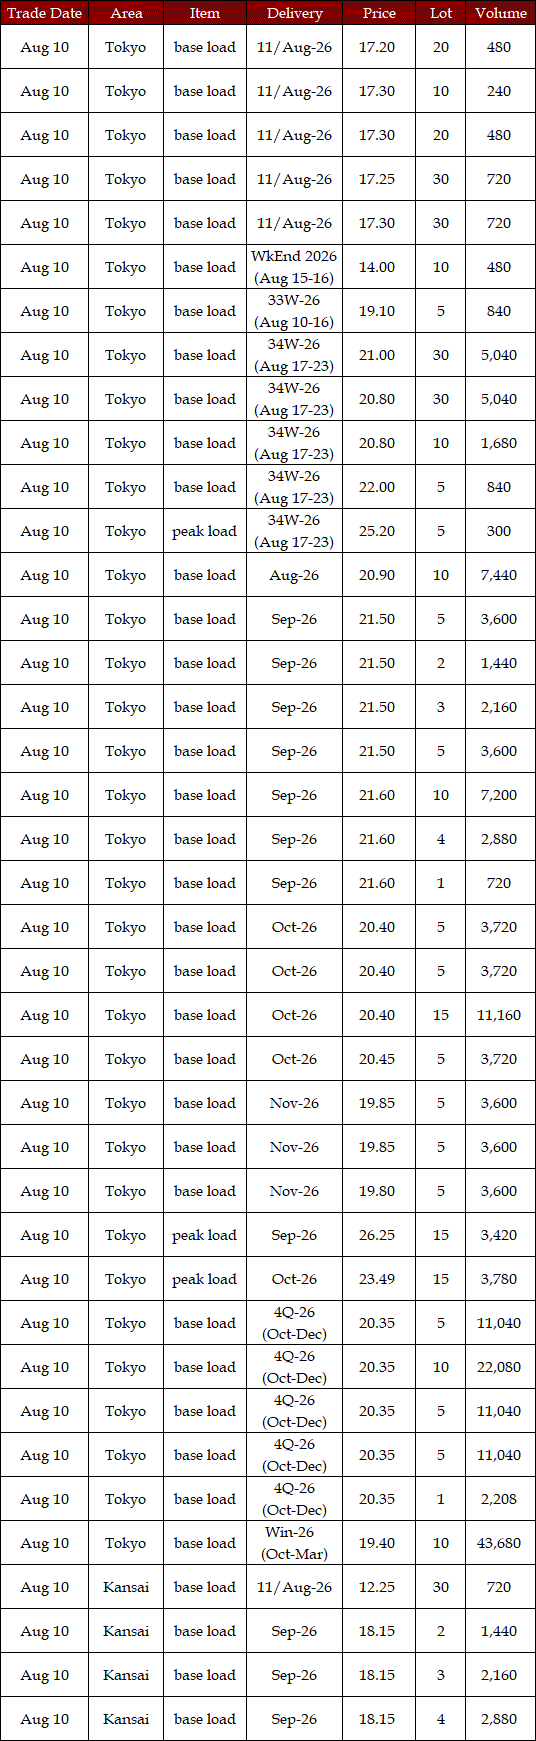Click the Trade Date column header
Screen dimensions: 536x1741
[44, 13]
